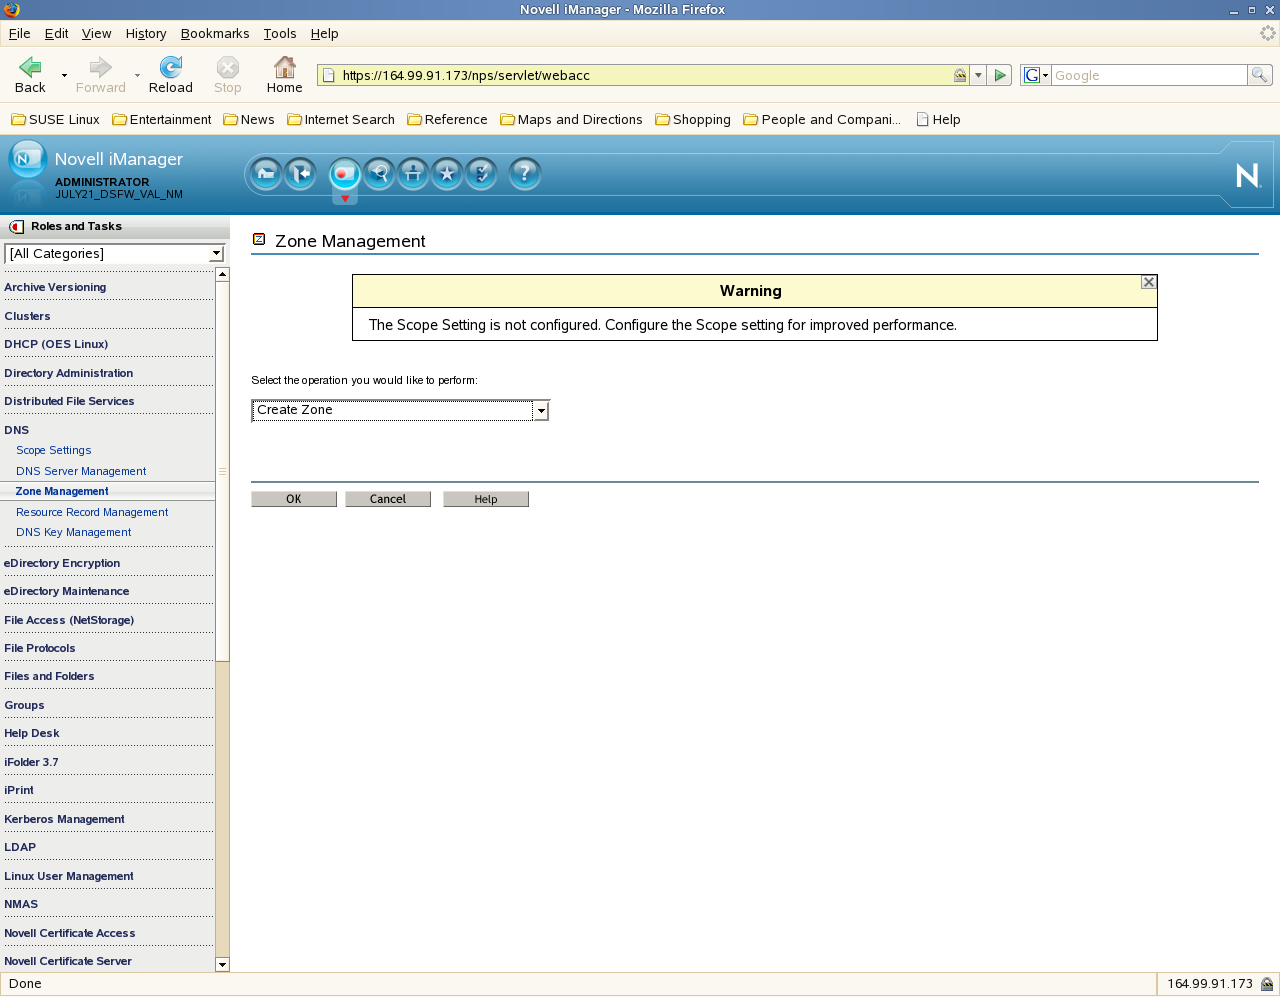
Task: Click the OK button
Action: 294,499
